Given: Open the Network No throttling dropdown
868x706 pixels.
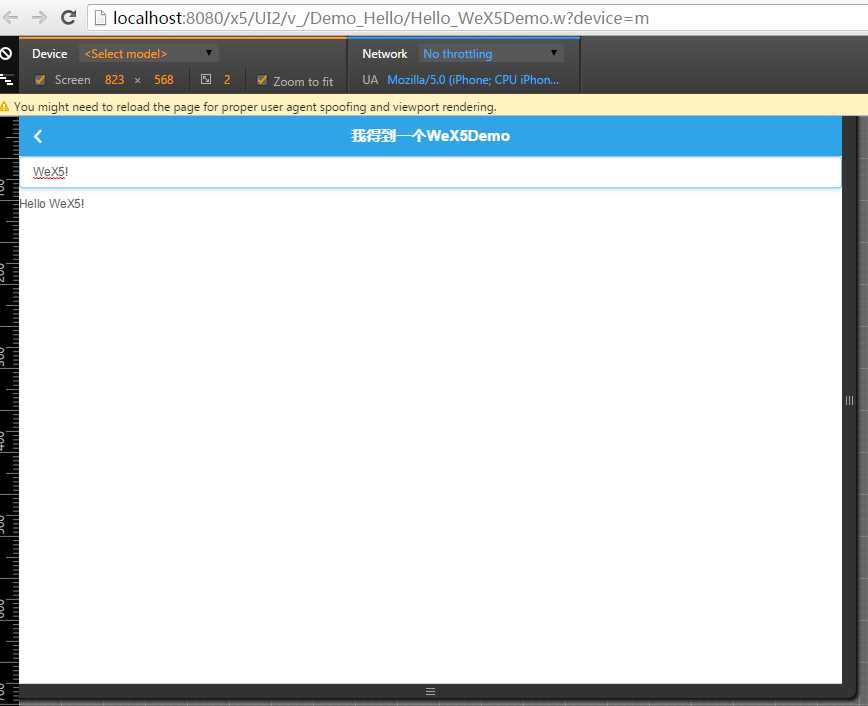Looking at the screenshot, I should (x=490, y=54).
